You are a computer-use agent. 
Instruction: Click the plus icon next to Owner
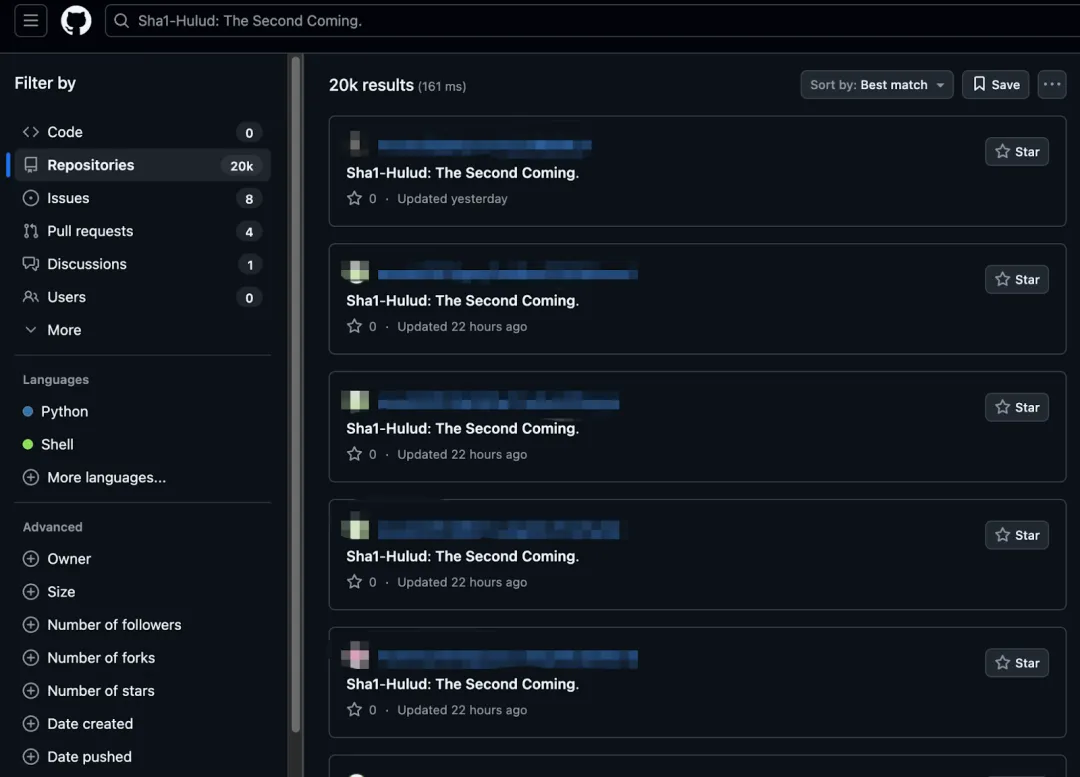point(31,559)
